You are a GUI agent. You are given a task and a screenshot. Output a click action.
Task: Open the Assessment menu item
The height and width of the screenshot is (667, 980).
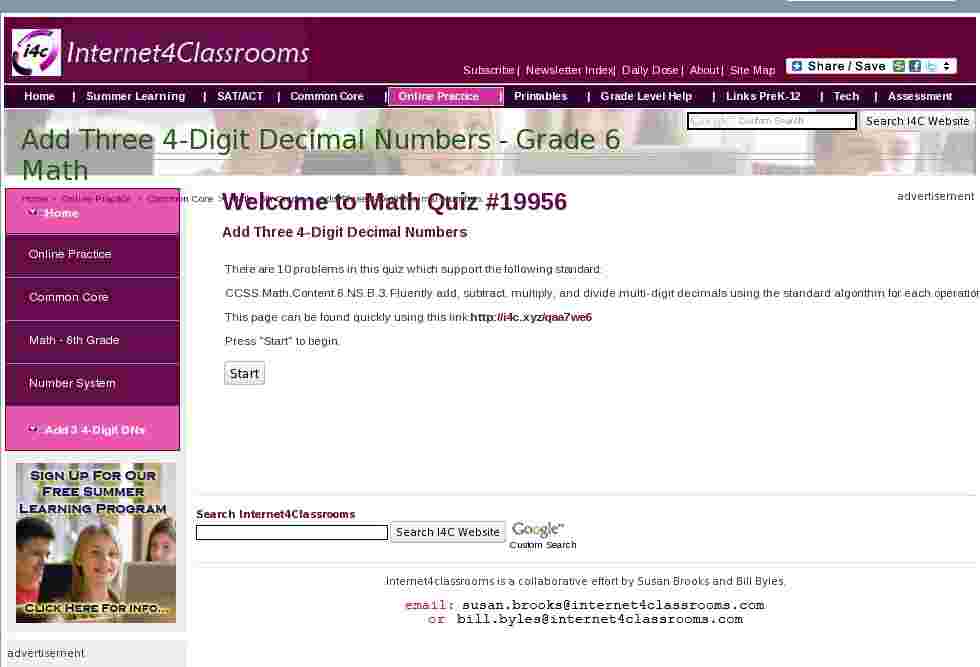919,96
